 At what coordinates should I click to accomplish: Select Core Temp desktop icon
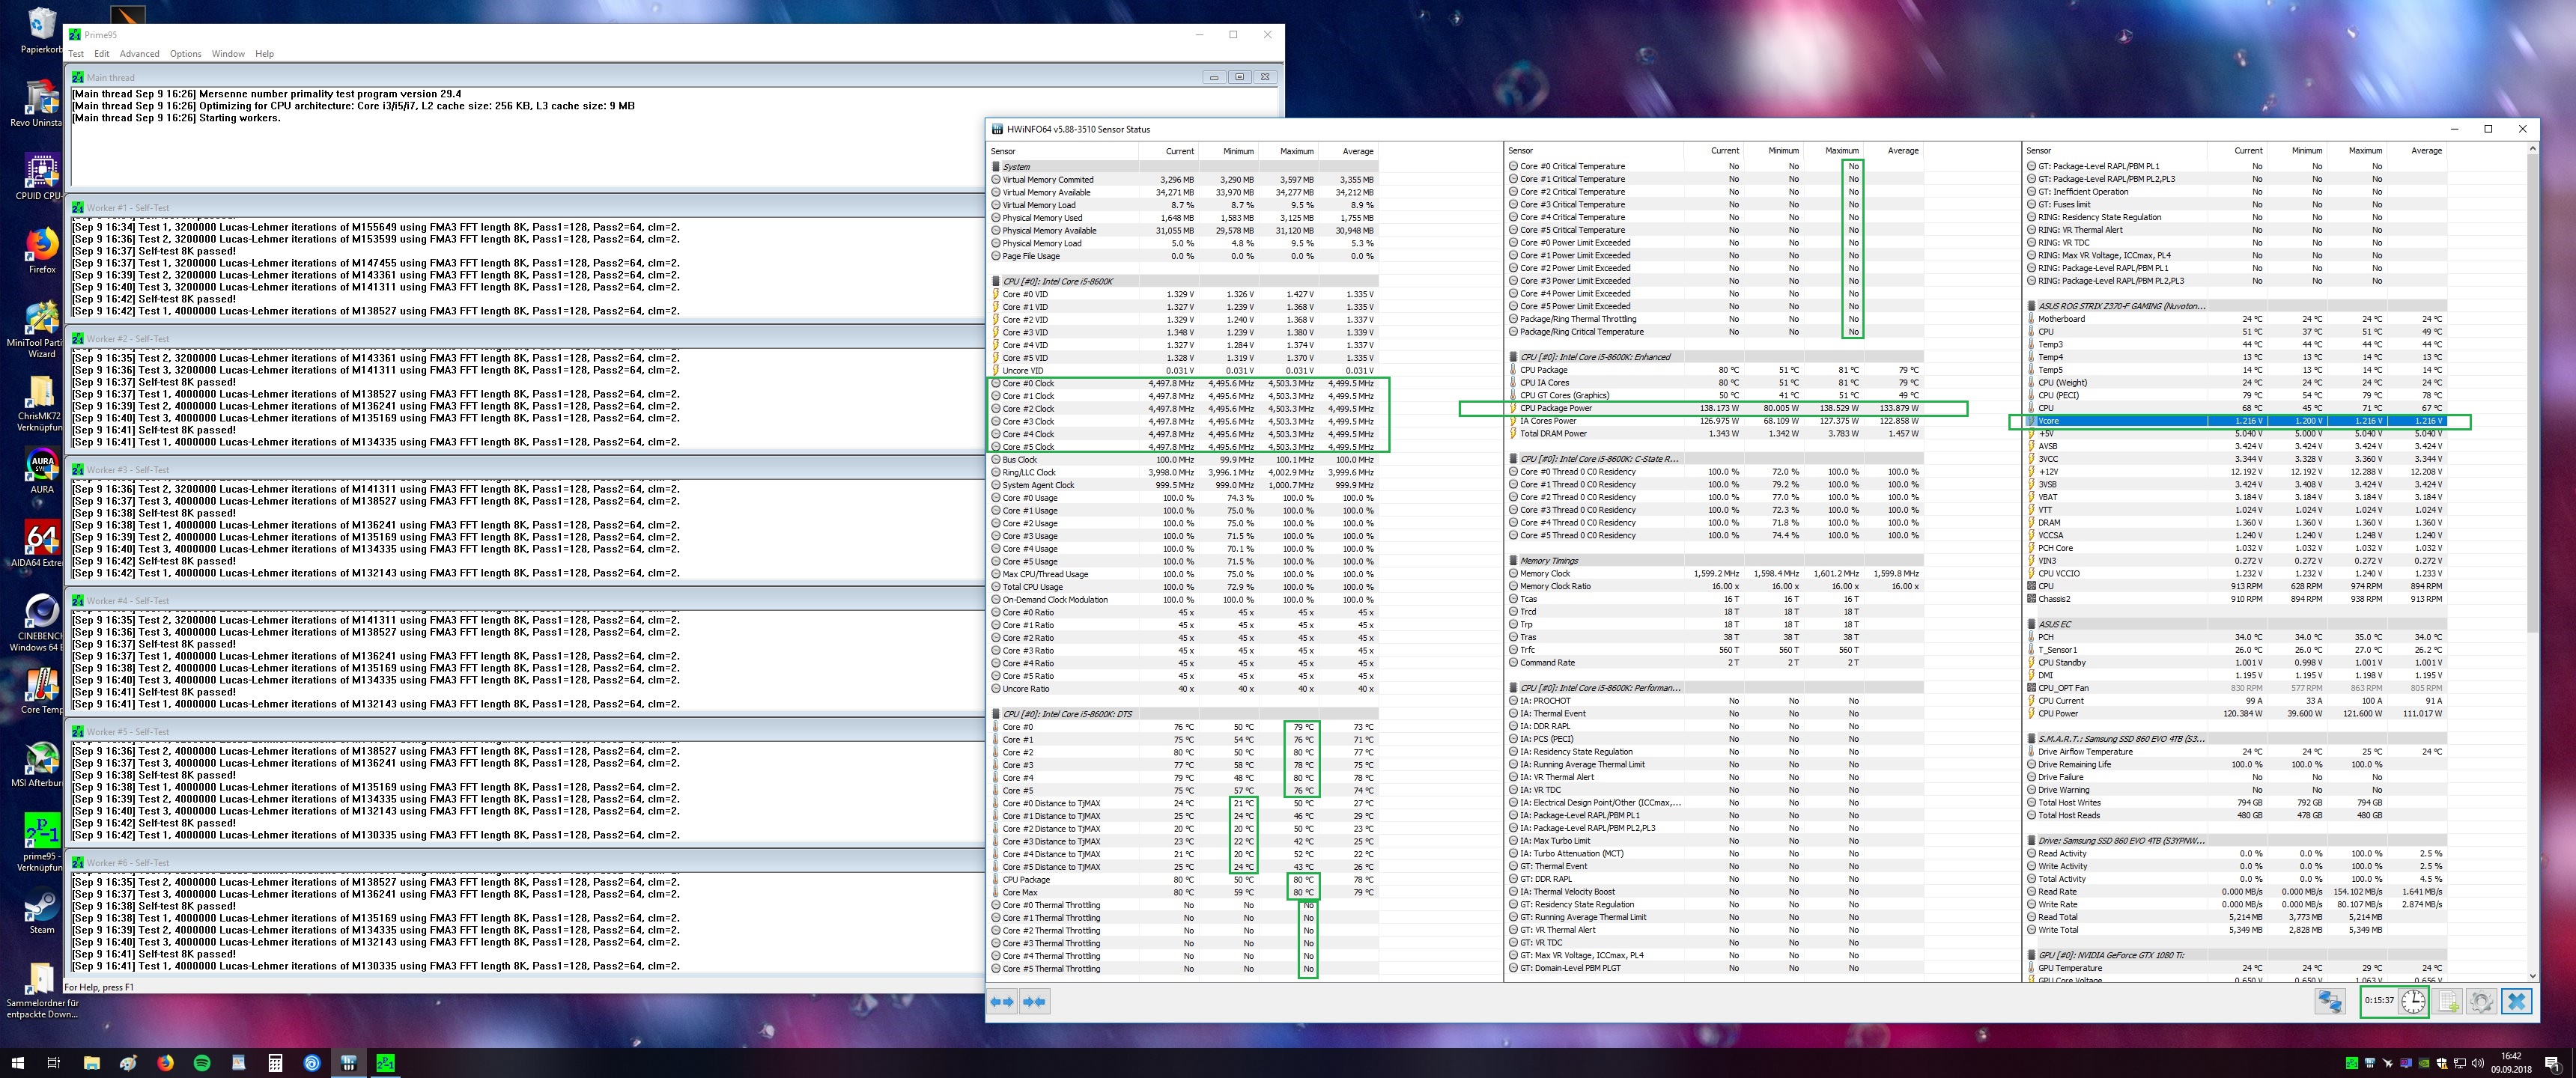coord(42,691)
